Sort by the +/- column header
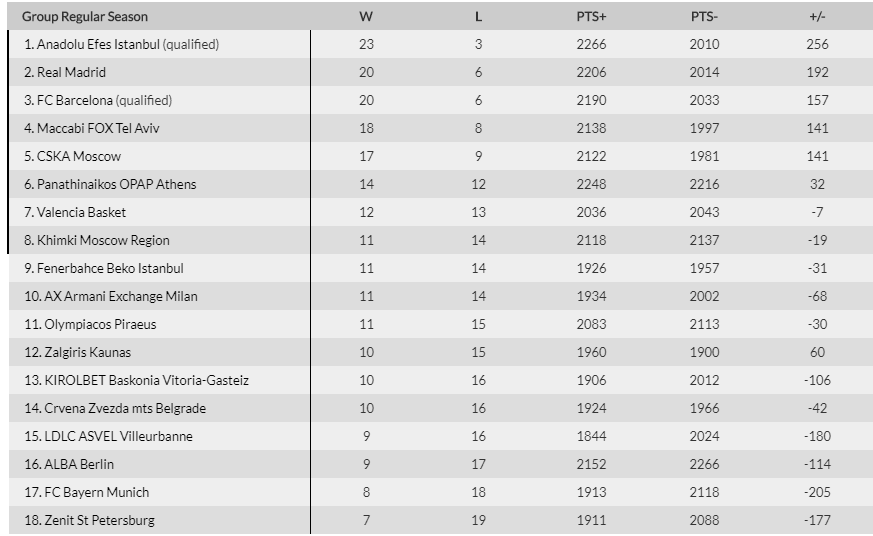The image size is (873, 536). (x=817, y=17)
